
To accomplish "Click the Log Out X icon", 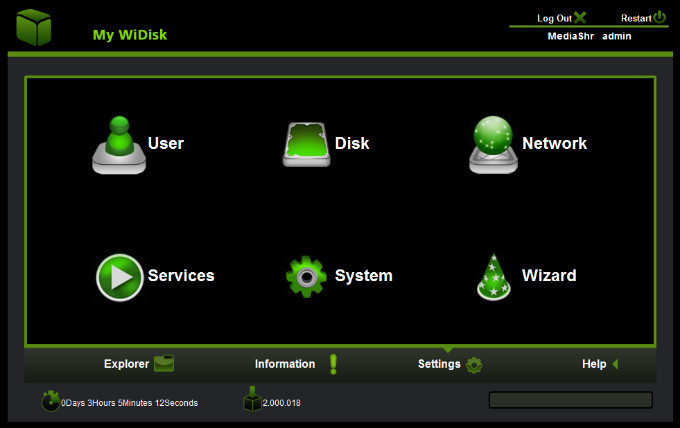I will pos(580,18).
